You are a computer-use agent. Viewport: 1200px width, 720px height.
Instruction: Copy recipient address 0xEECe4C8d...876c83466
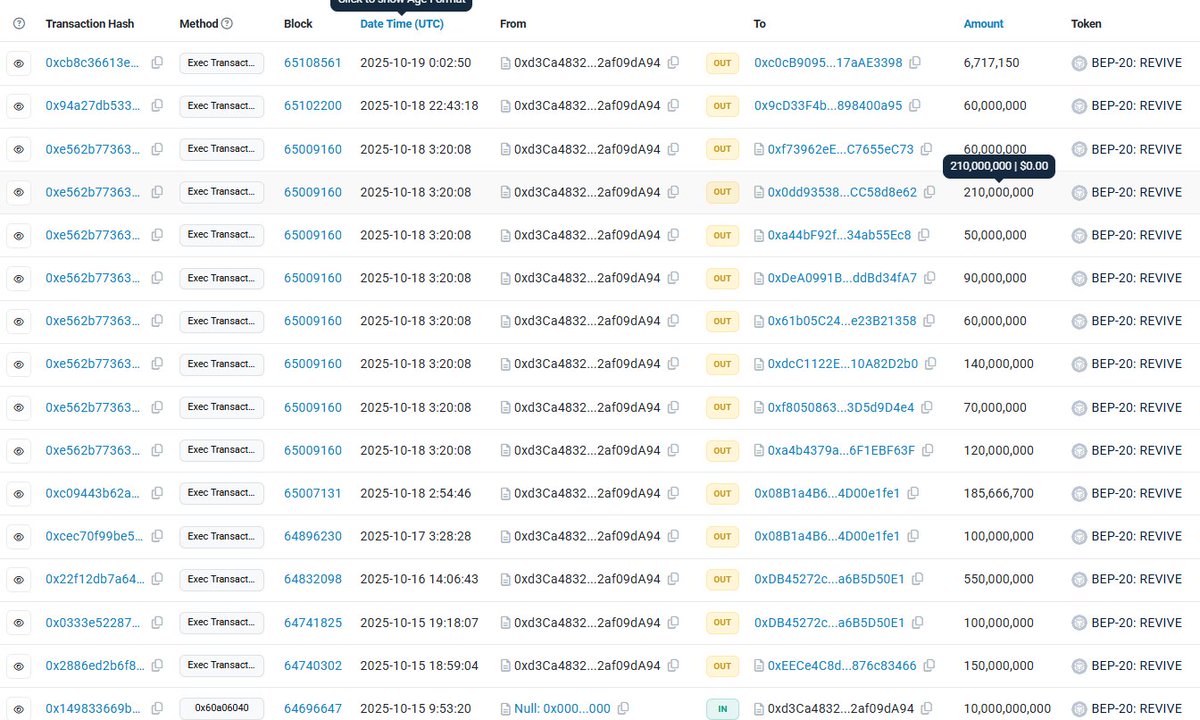point(929,666)
